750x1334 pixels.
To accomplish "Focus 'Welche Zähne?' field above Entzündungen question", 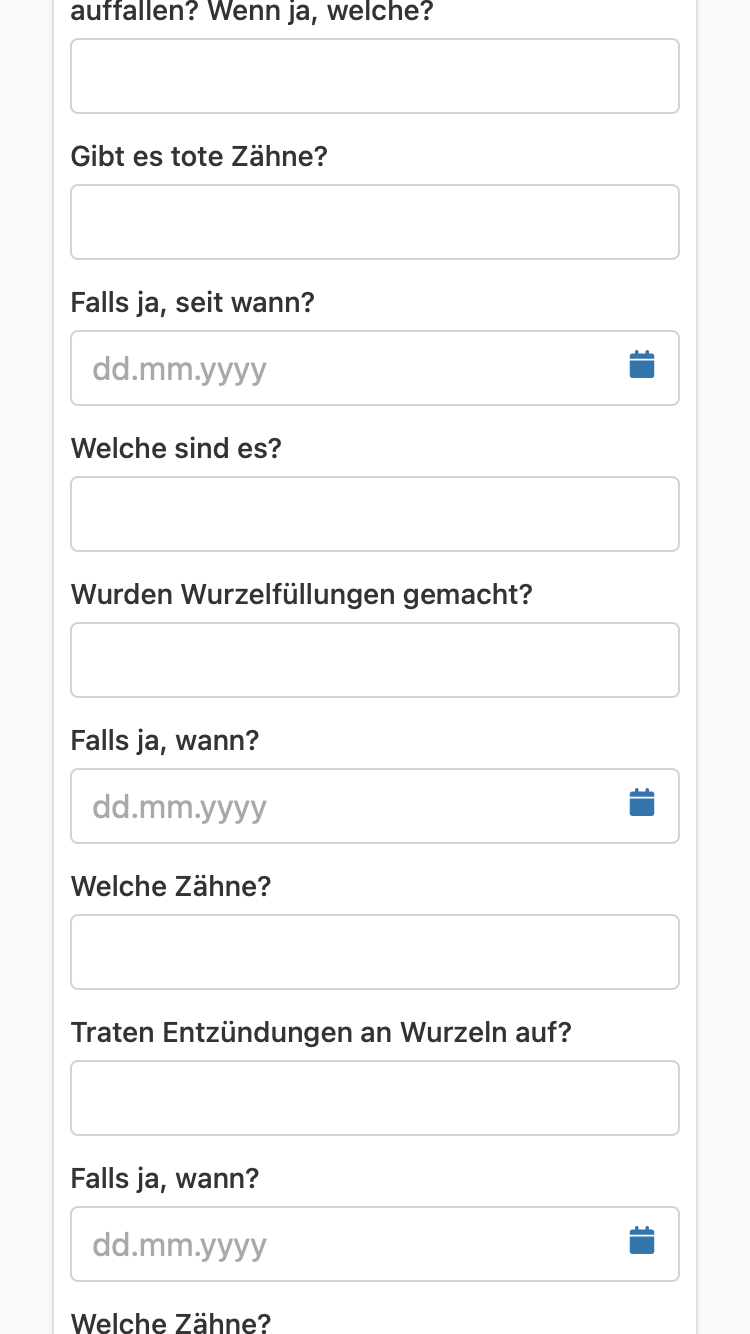I will pos(375,952).
